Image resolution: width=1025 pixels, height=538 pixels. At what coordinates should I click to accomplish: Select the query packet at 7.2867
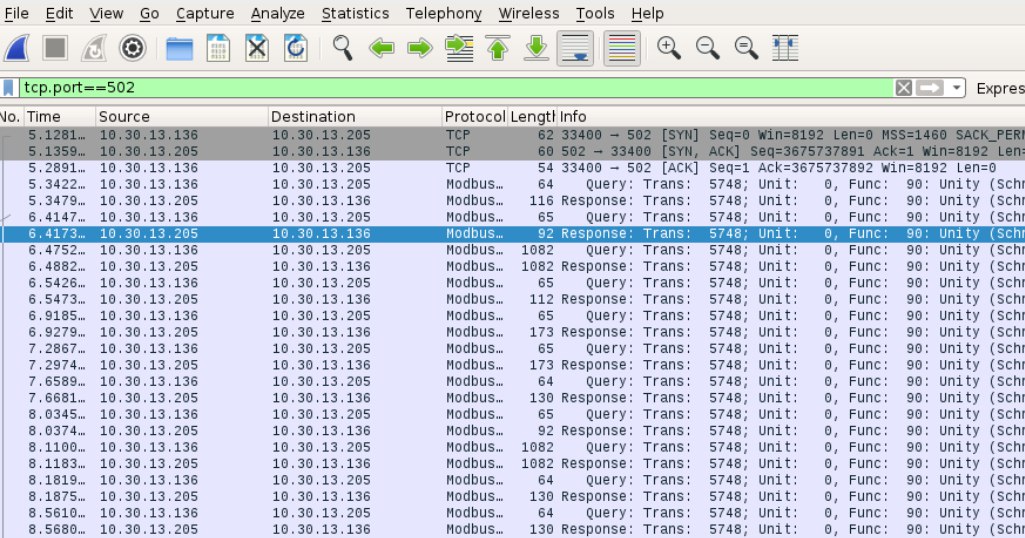click(512, 348)
